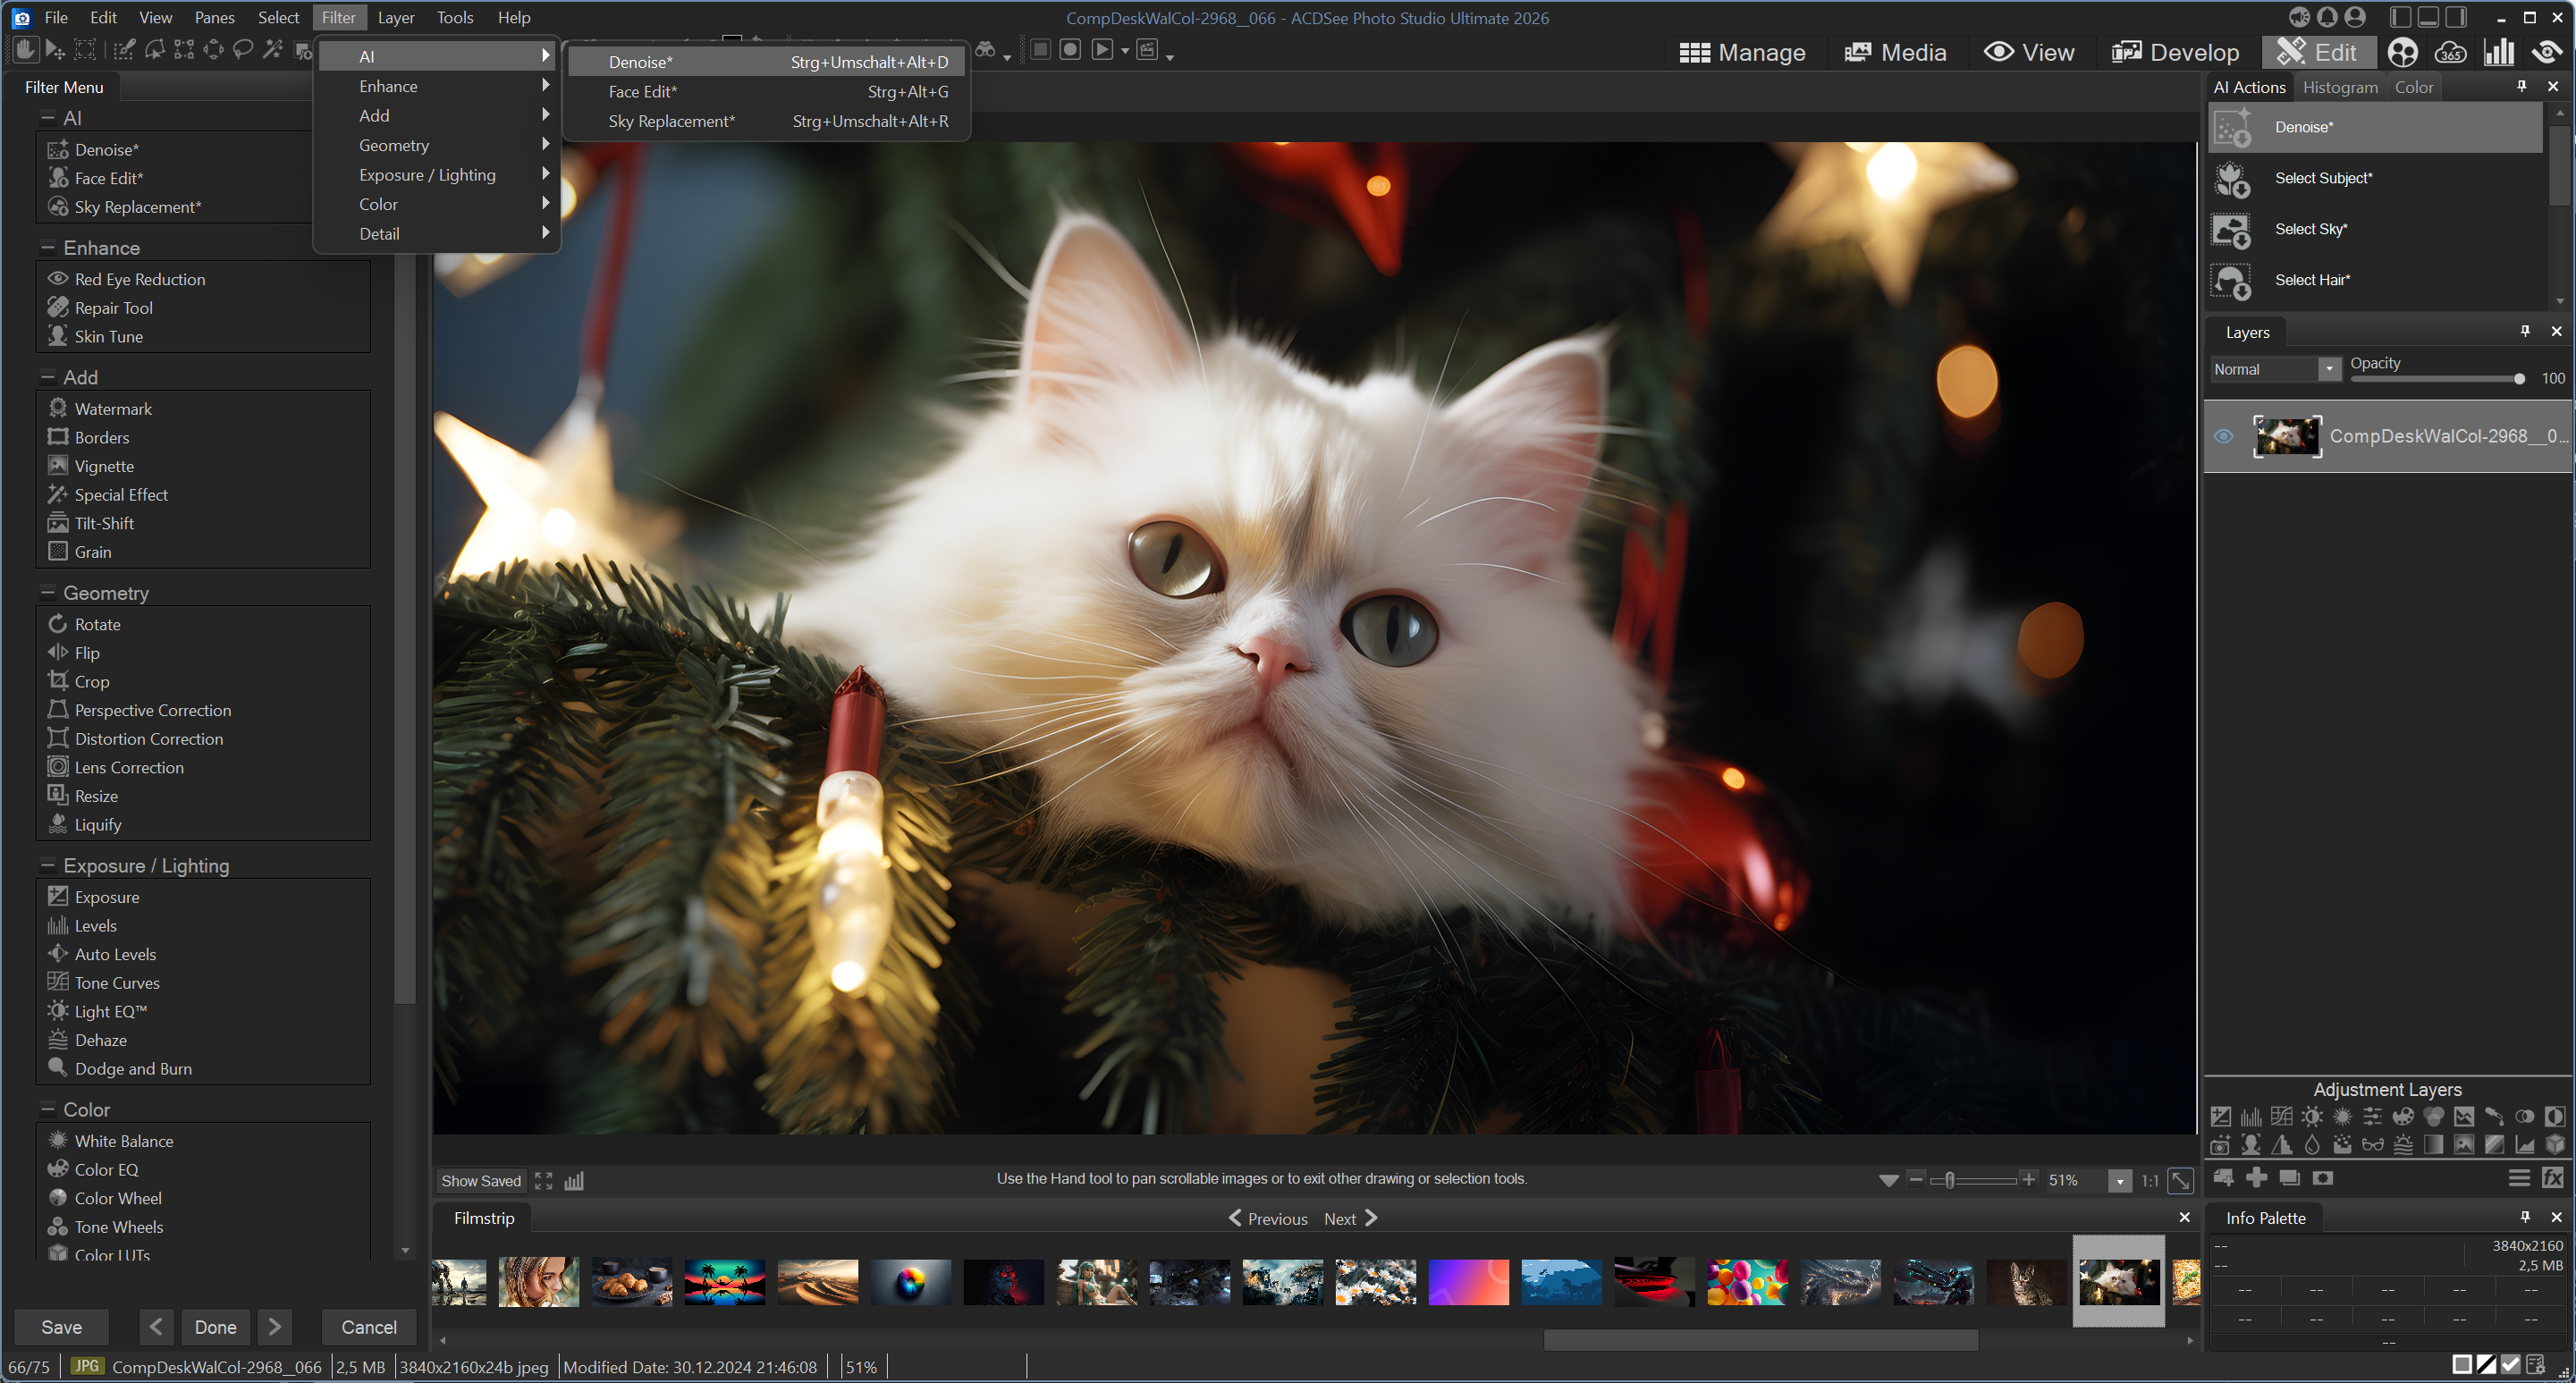Click the Select Subject AI action icon
Image resolution: width=2576 pixels, height=1383 pixels.
click(x=2231, y=179)
